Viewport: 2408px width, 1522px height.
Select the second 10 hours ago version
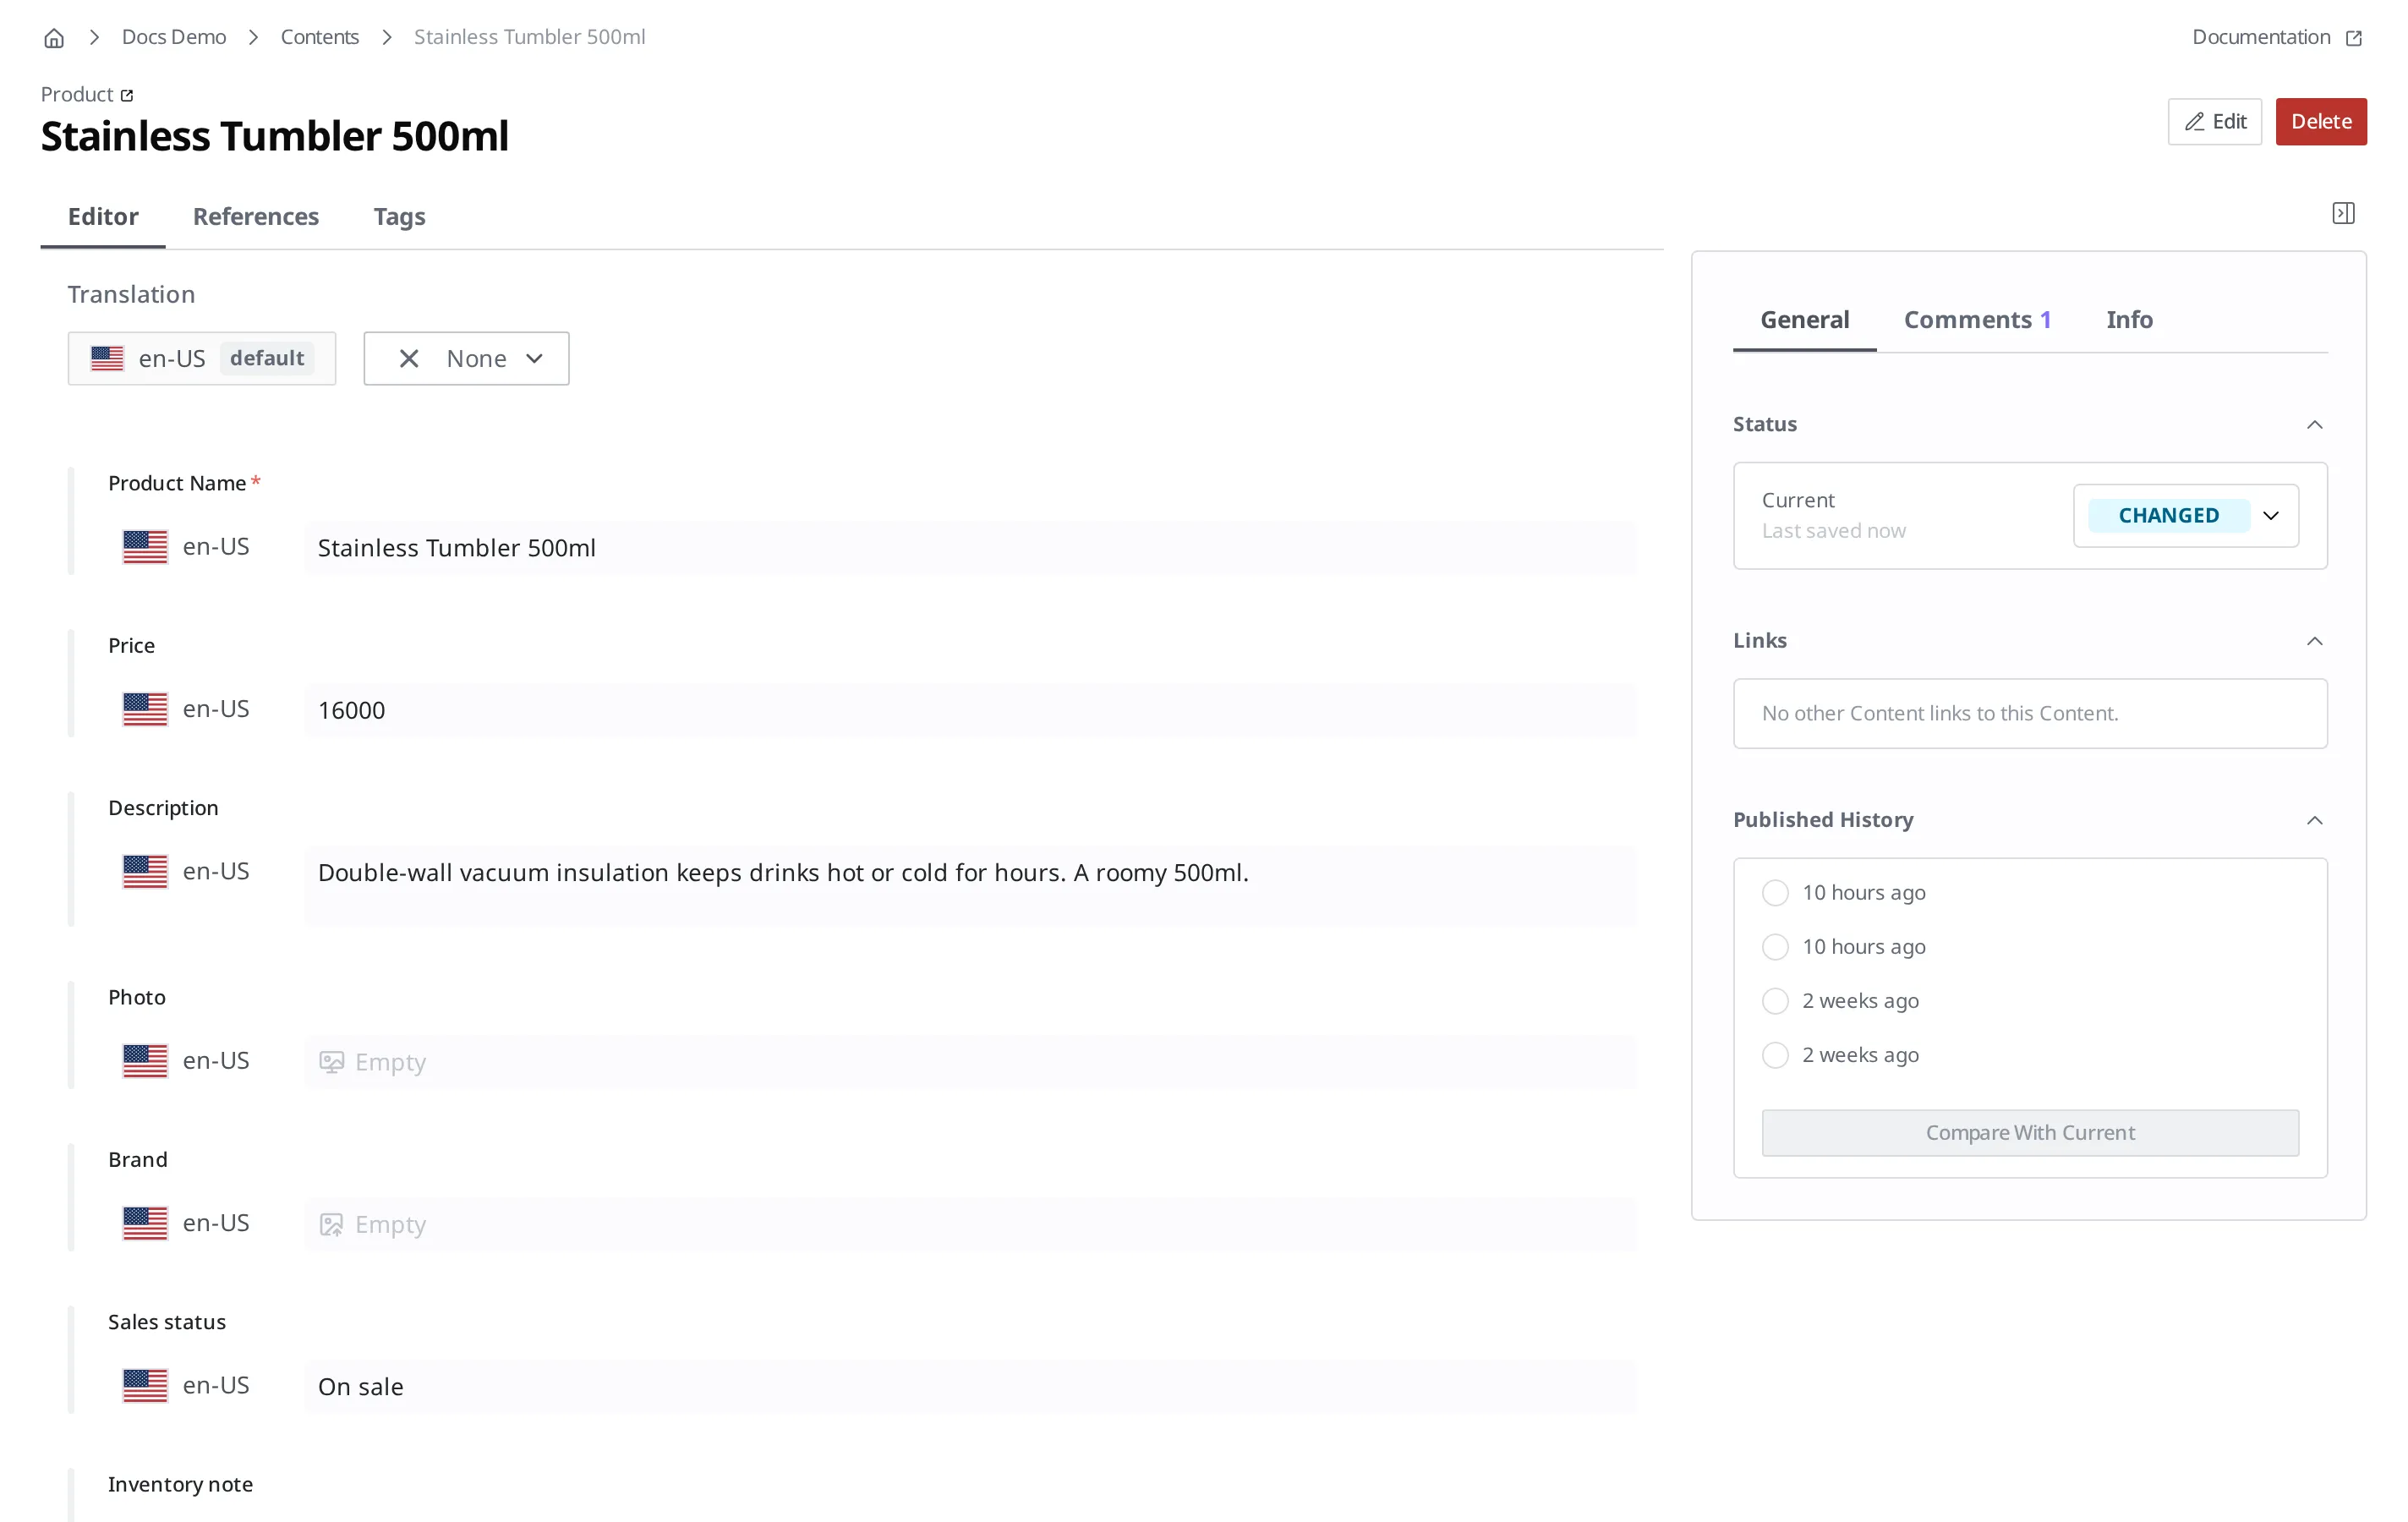1775,946
